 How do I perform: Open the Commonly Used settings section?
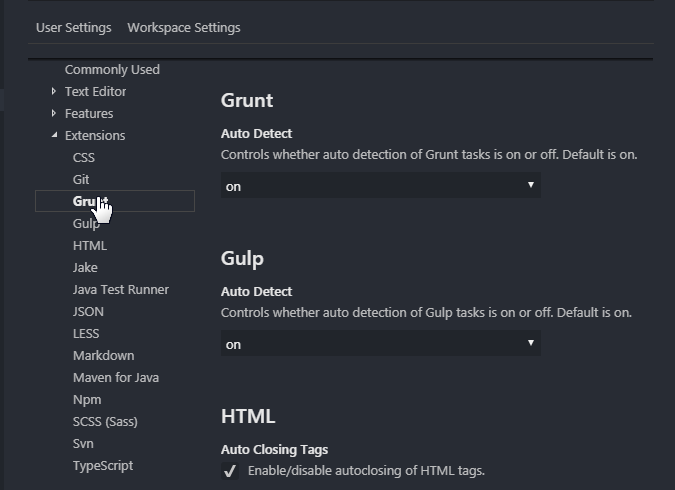point(112,69)
